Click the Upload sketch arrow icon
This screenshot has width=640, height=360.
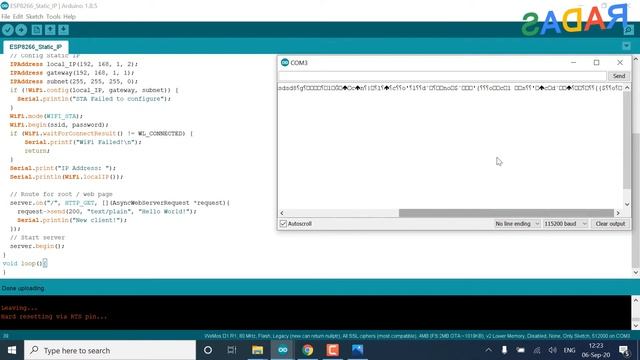coord(21,30)
